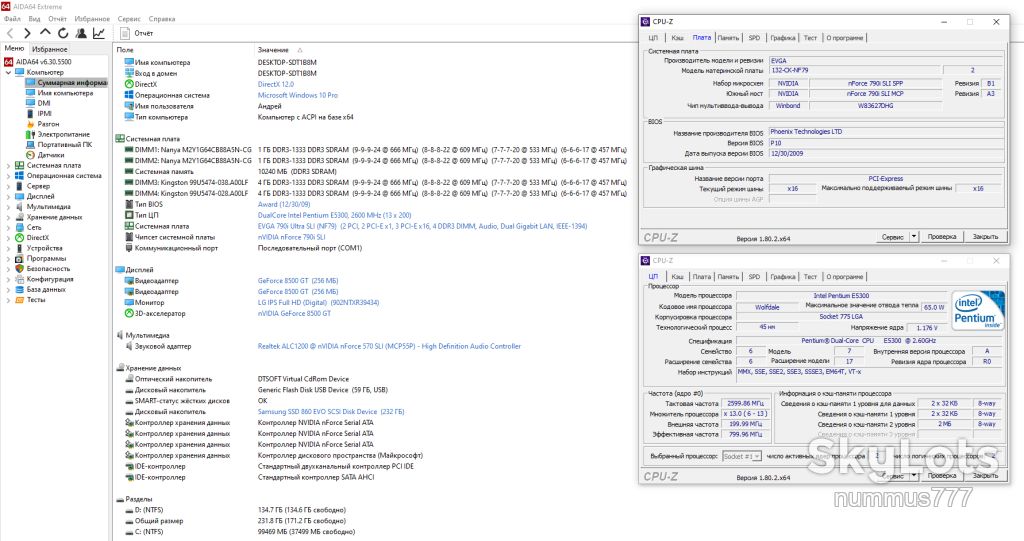
Task: Expand the Сервер tree node
Action: (x=8, y=186)
